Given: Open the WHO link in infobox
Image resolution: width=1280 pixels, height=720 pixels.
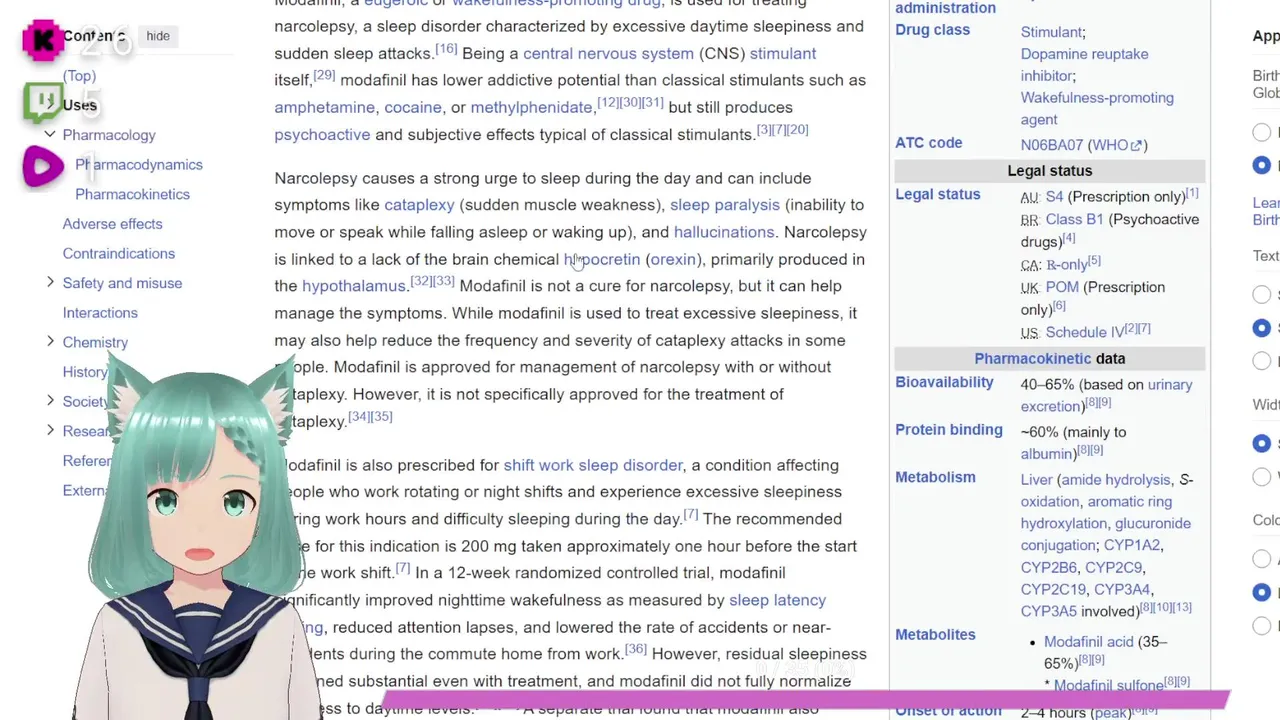Looking at the screenshot, I should point(1111,145).
